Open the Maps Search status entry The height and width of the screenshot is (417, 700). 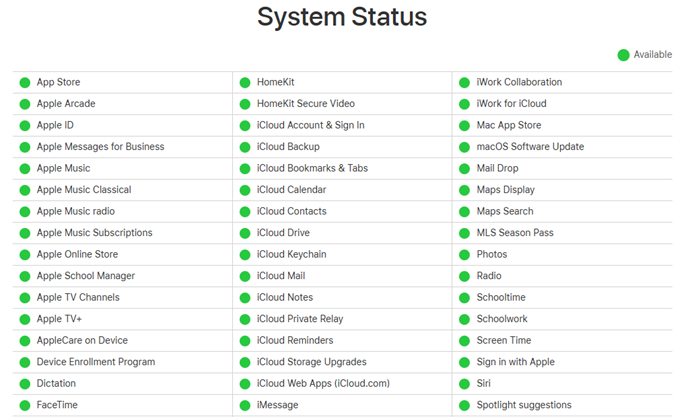click(505, 211)
